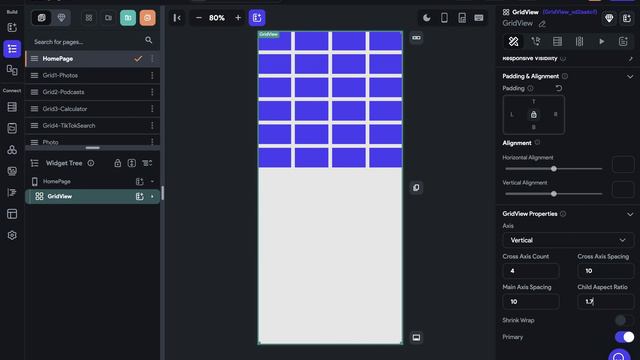Open the Settings gear sidebar icon
Viewport: 640px width, 360px height.
(x=12, y=235)
